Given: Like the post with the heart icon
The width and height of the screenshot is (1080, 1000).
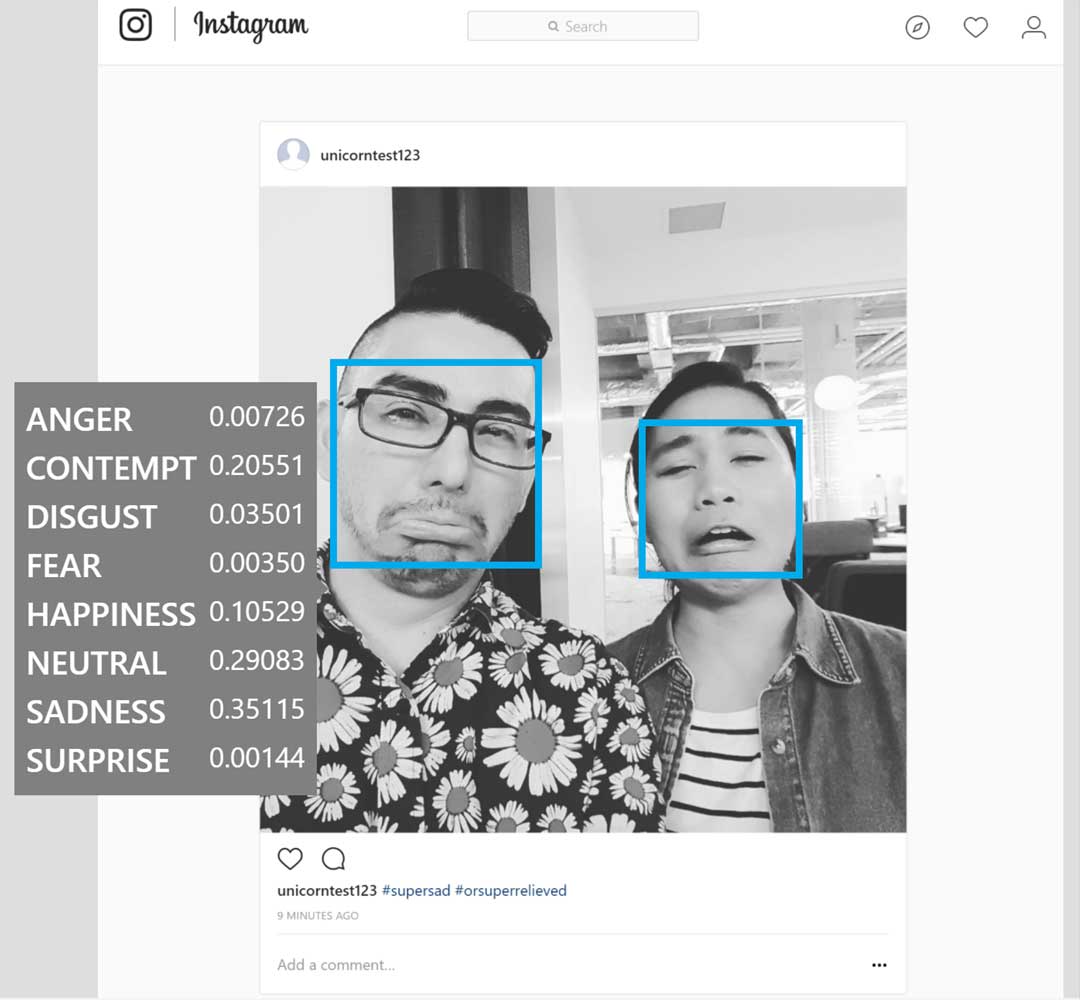Looking at the screenshot, I should [290, 858].
